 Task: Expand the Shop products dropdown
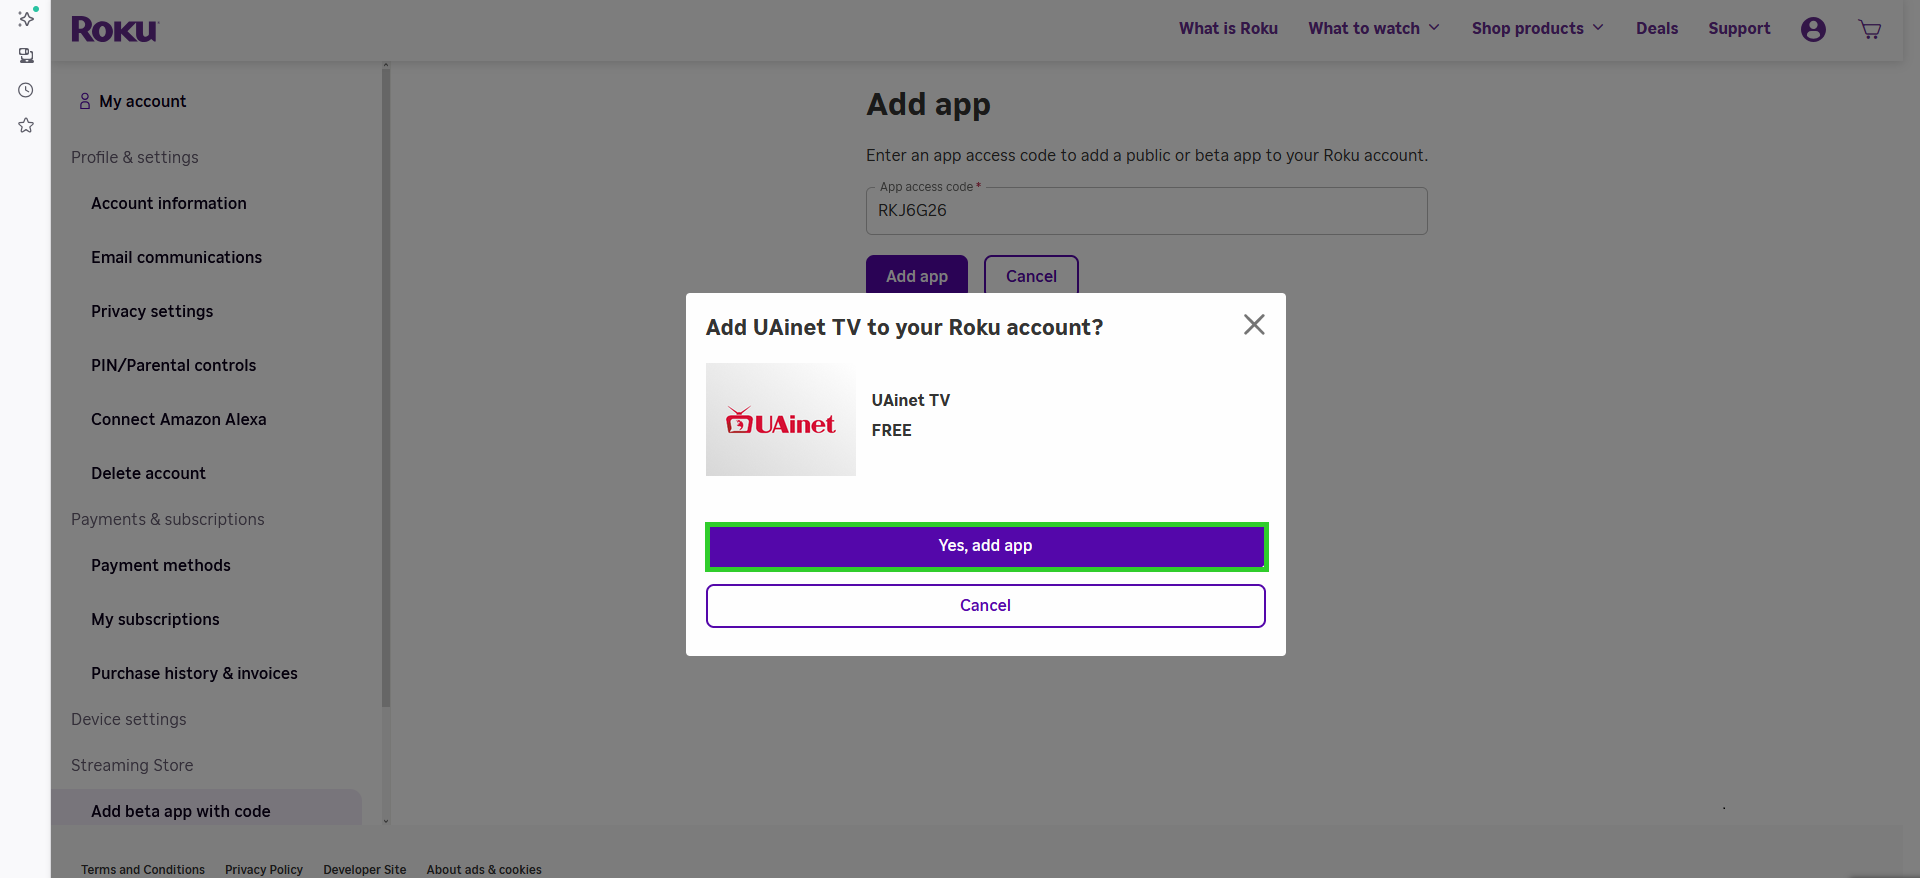click(x=1537, y=29)
